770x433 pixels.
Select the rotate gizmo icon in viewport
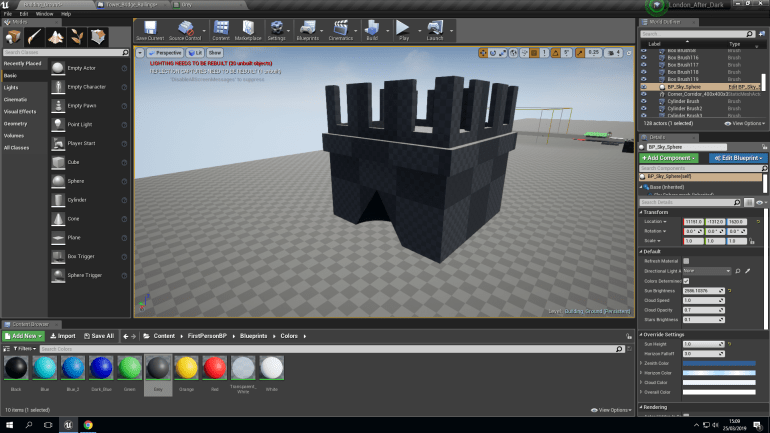[x=493, y=53]
